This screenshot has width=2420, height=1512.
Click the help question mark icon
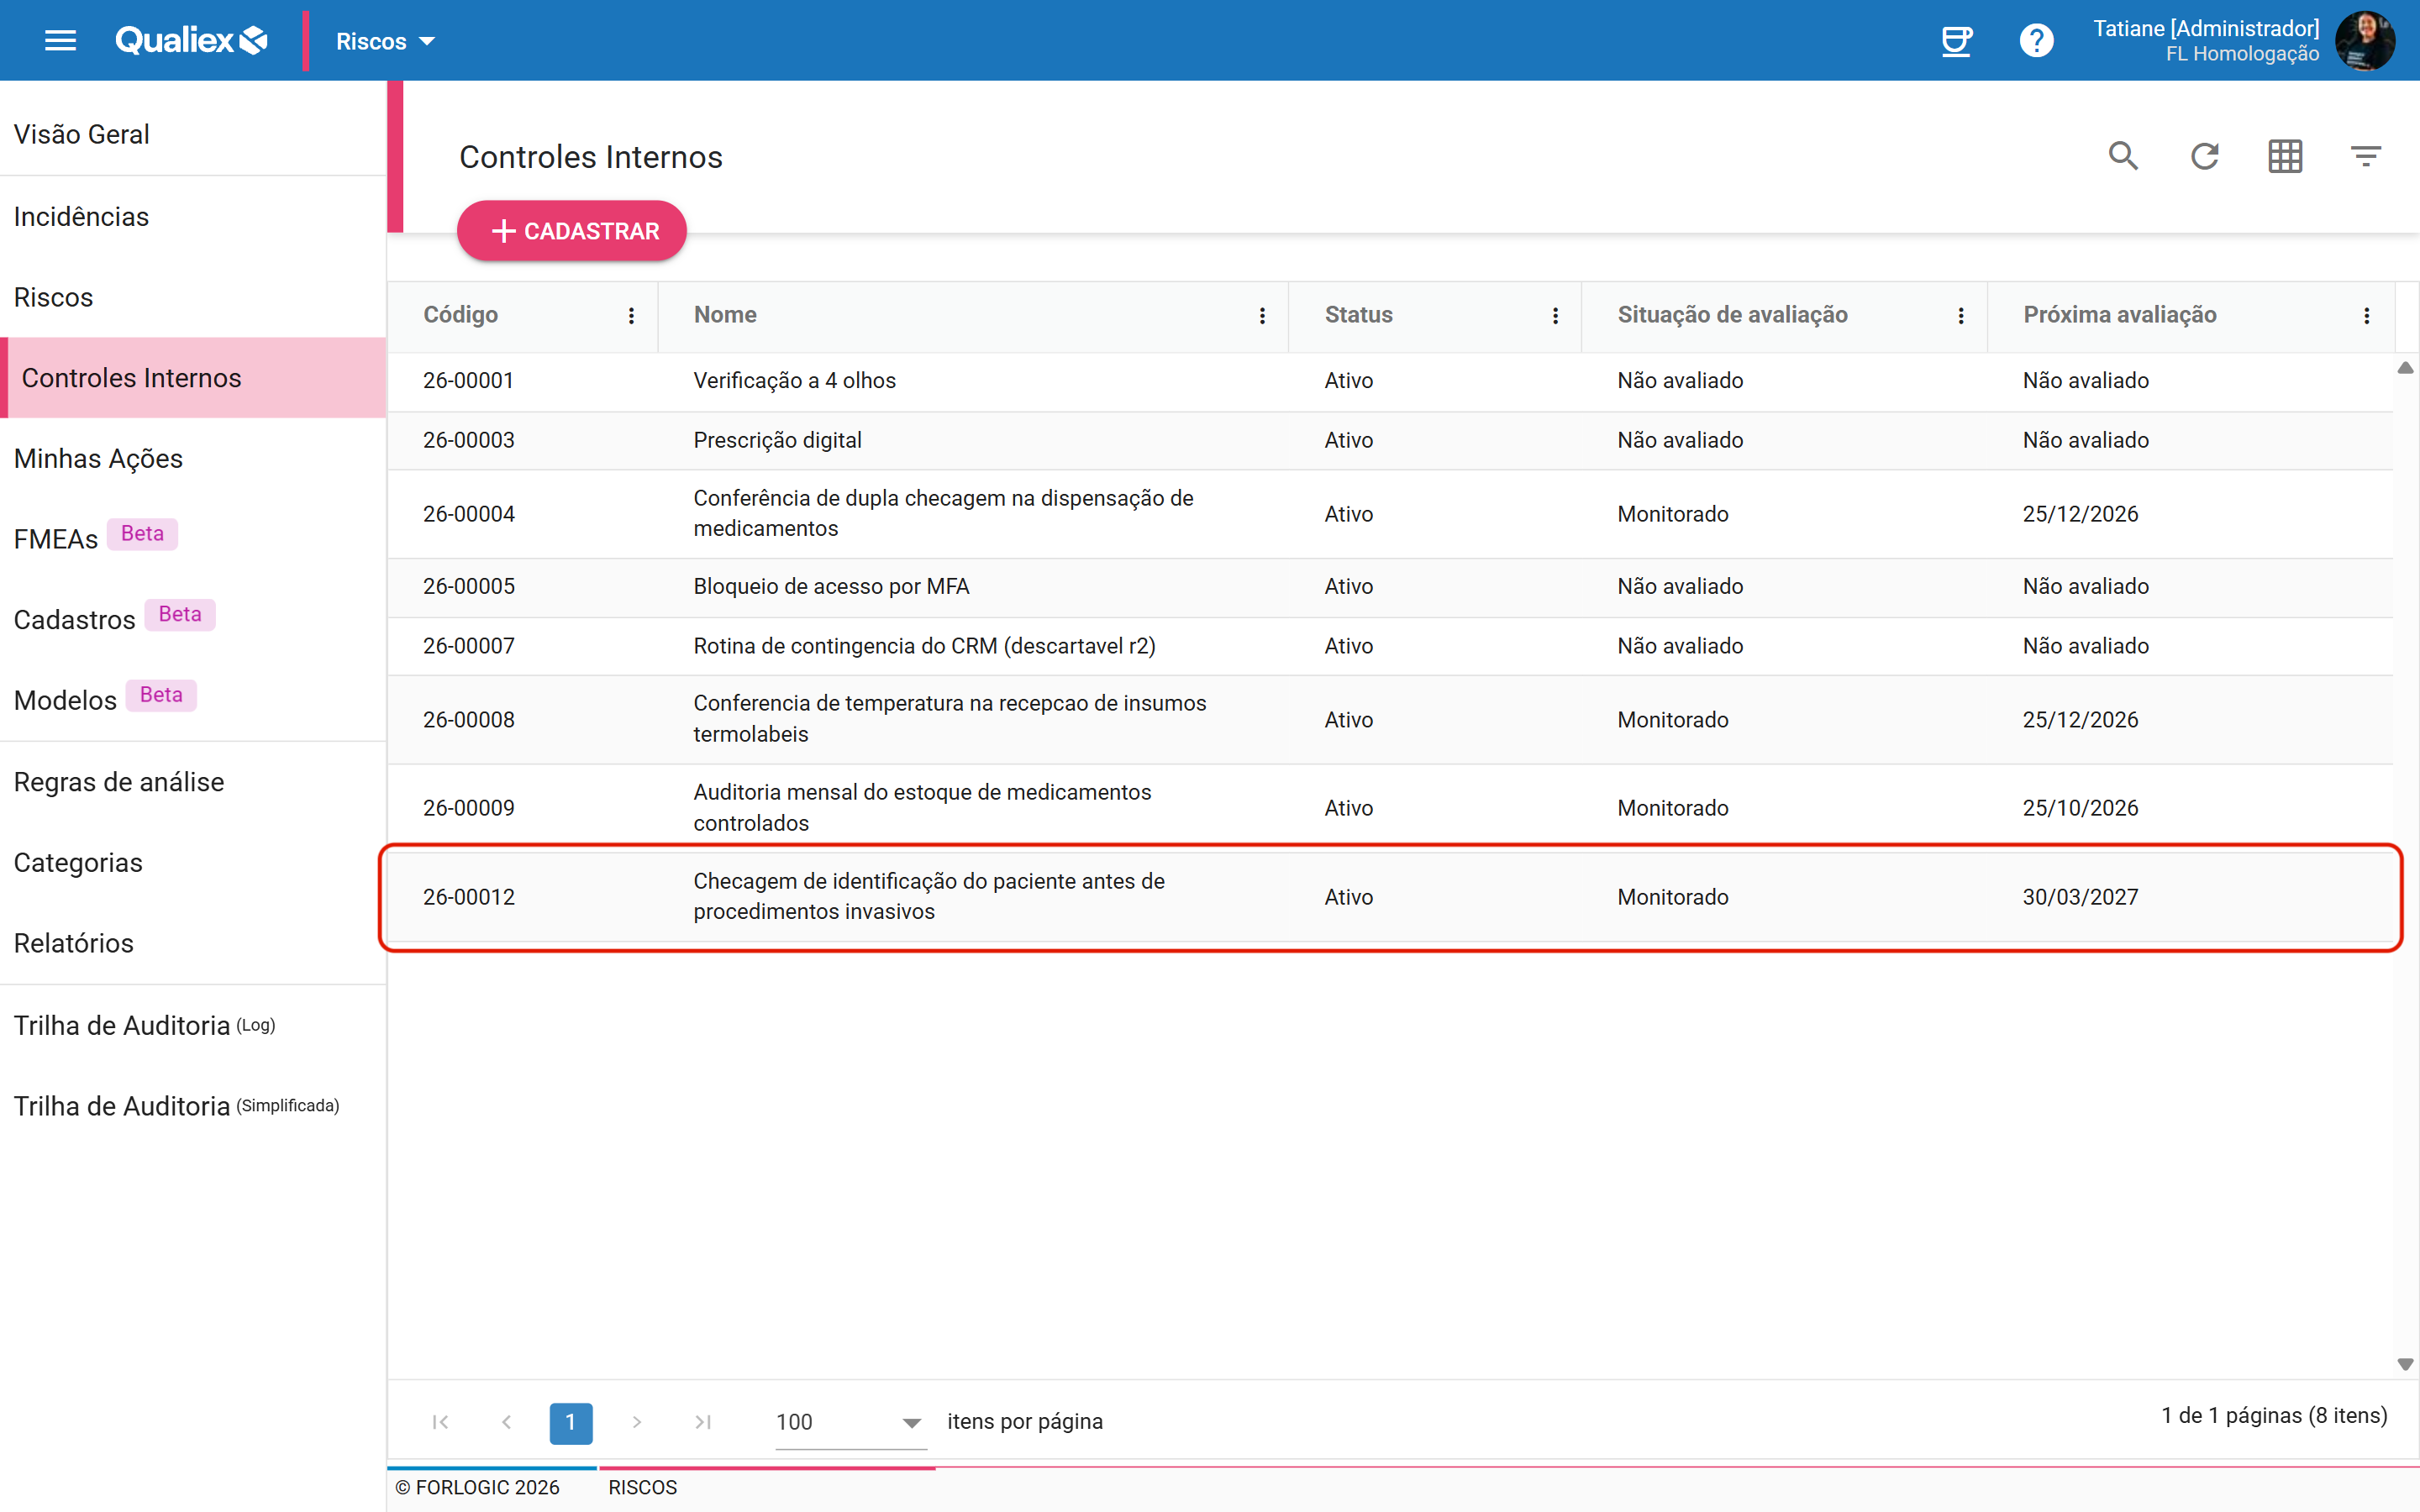pyautogui.click(x=2036, y=41)
